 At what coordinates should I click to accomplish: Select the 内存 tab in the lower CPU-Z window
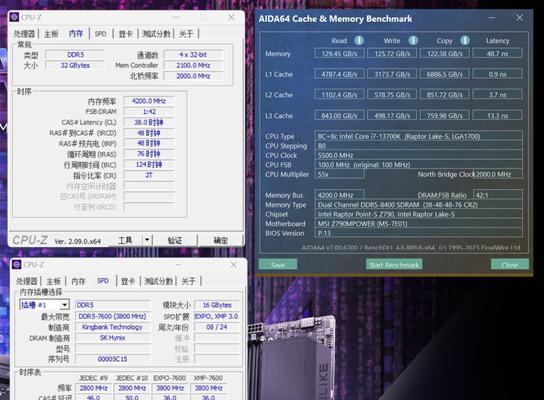coord(78,281)
